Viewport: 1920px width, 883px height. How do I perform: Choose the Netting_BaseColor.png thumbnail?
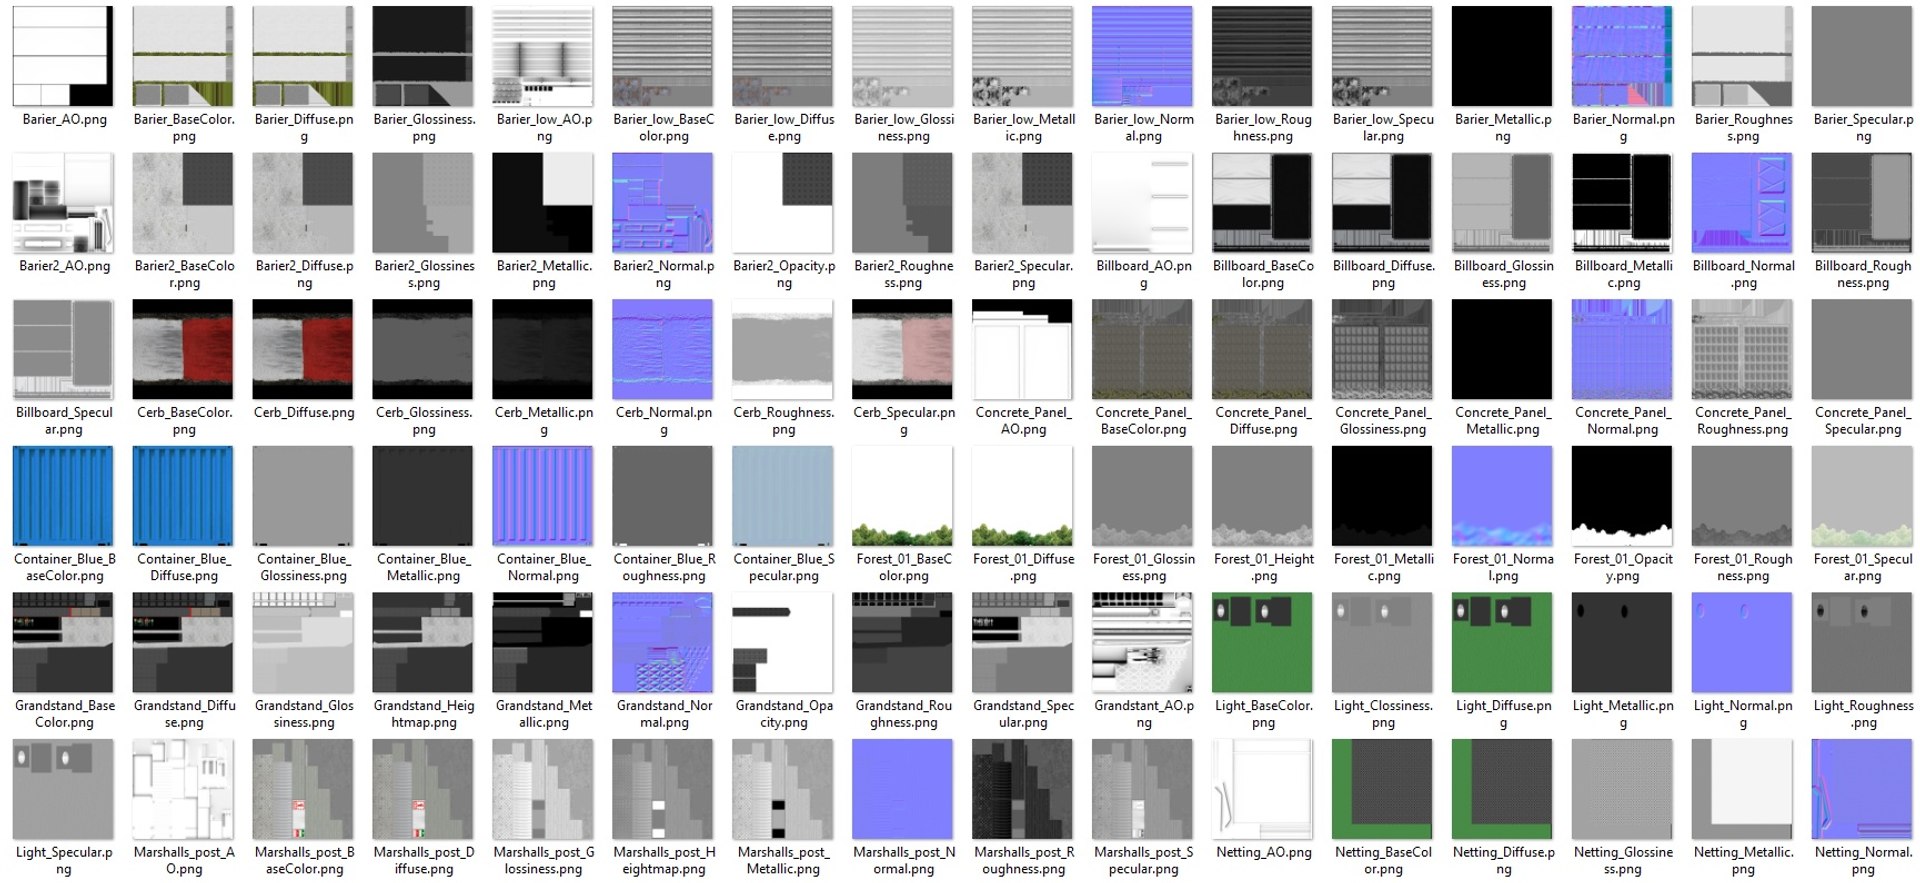[1383, 789]
